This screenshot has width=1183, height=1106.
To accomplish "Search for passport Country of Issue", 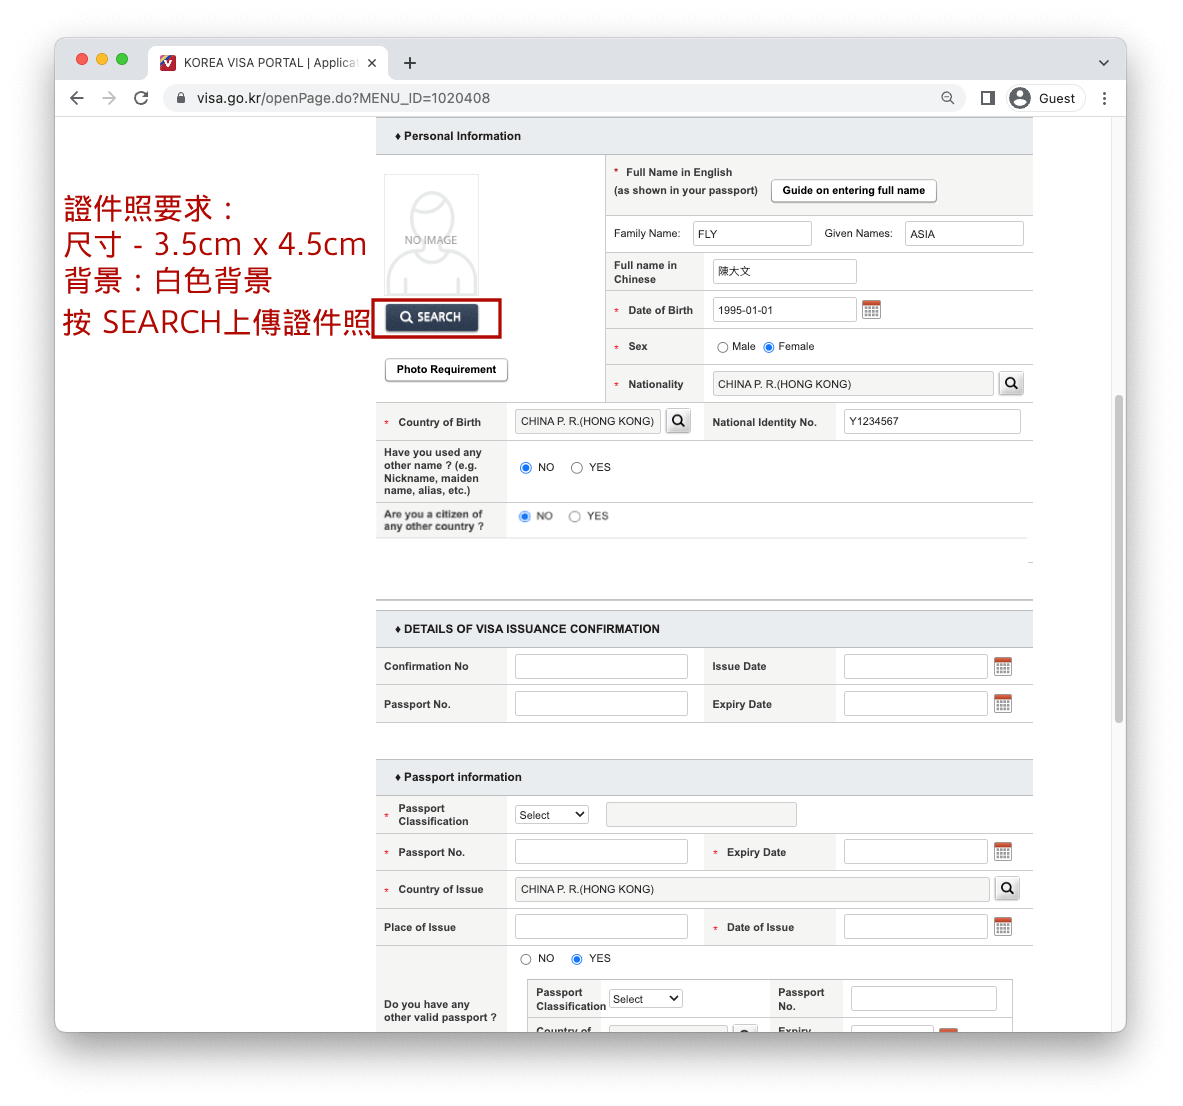I will [1007, 889].
